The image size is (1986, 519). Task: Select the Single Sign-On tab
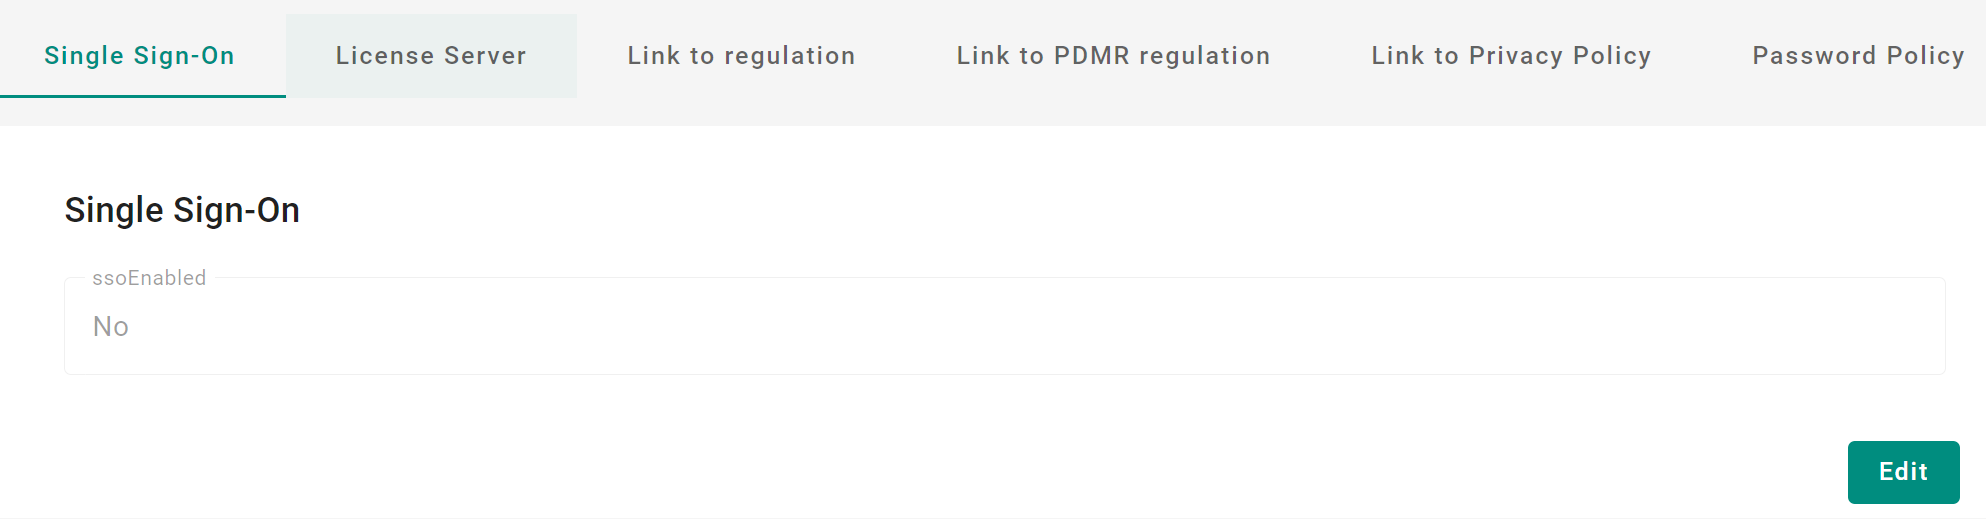pos(140,56)
